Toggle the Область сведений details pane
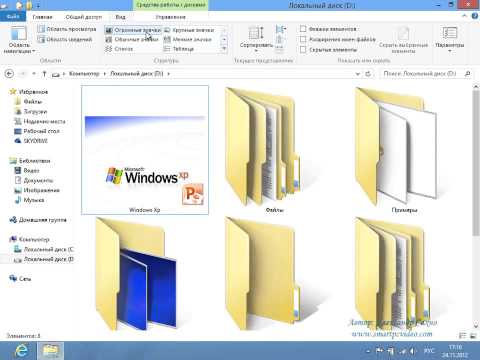 click(x=65, y=39)
